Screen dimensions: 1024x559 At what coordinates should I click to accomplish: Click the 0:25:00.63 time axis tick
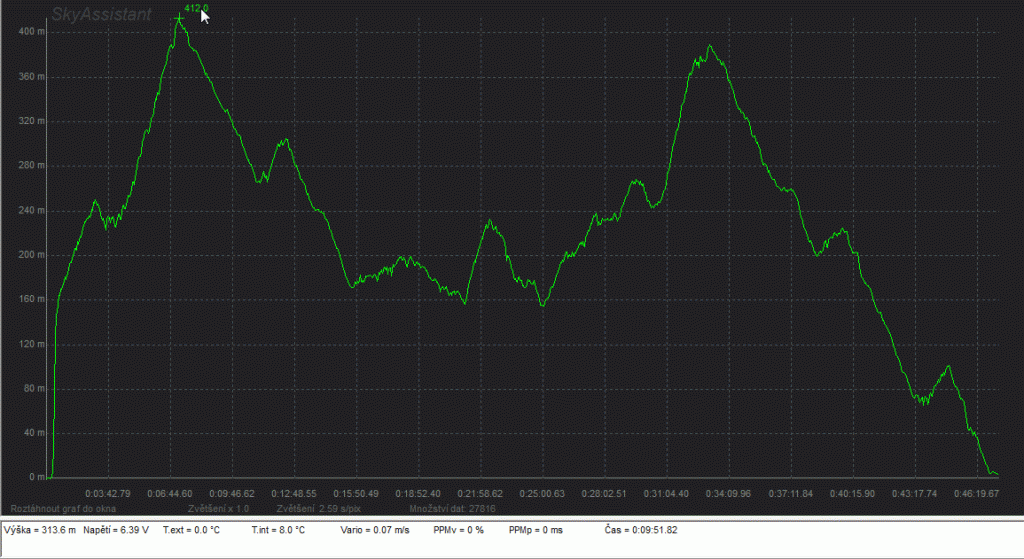(x=543, y=494)
